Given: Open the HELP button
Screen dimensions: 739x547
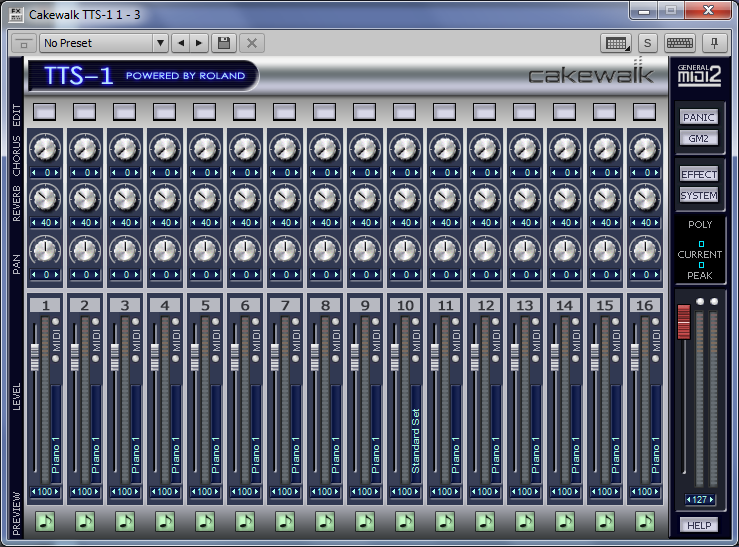Looking at the screenshot, I should point(698,525).
